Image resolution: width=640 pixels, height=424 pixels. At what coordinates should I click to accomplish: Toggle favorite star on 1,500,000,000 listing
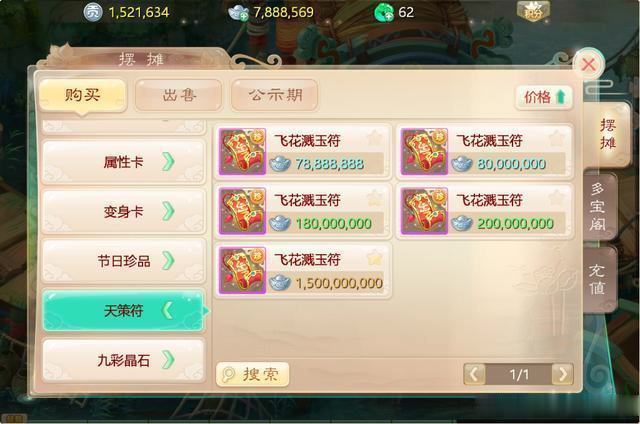coord(374,258)
